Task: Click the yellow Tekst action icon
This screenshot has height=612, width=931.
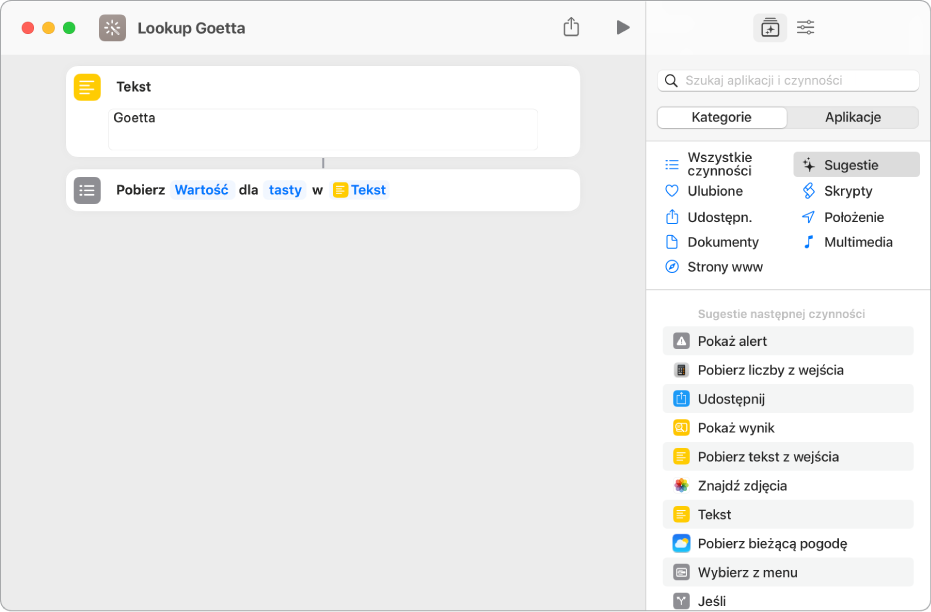Action: click(x=87, y=87)
